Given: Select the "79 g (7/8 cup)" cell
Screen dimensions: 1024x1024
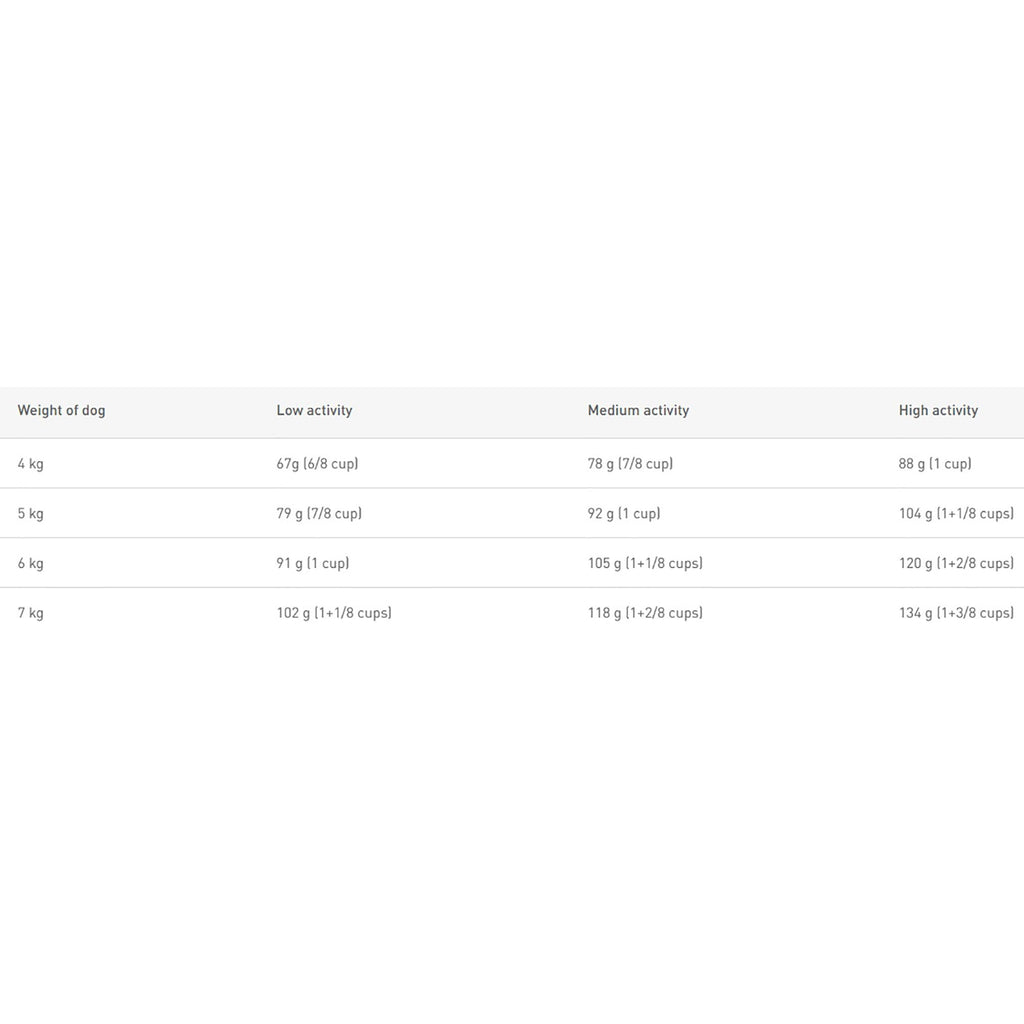Looking at the screenshot, I should coord(319,514).
